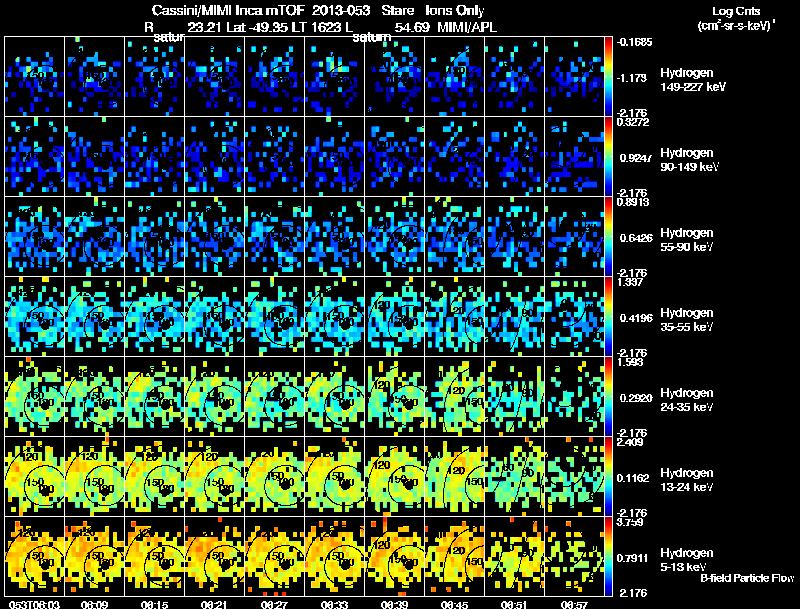Click the 06:21 time axis label
This screenshot has height=609, width=800.
click(214, 604)
